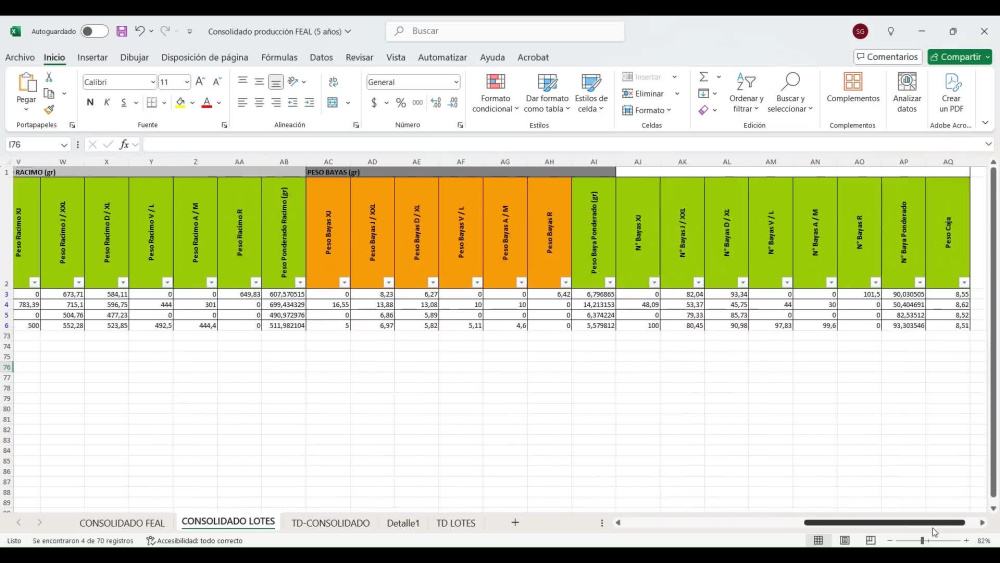Click the wrap text icon

333,82
